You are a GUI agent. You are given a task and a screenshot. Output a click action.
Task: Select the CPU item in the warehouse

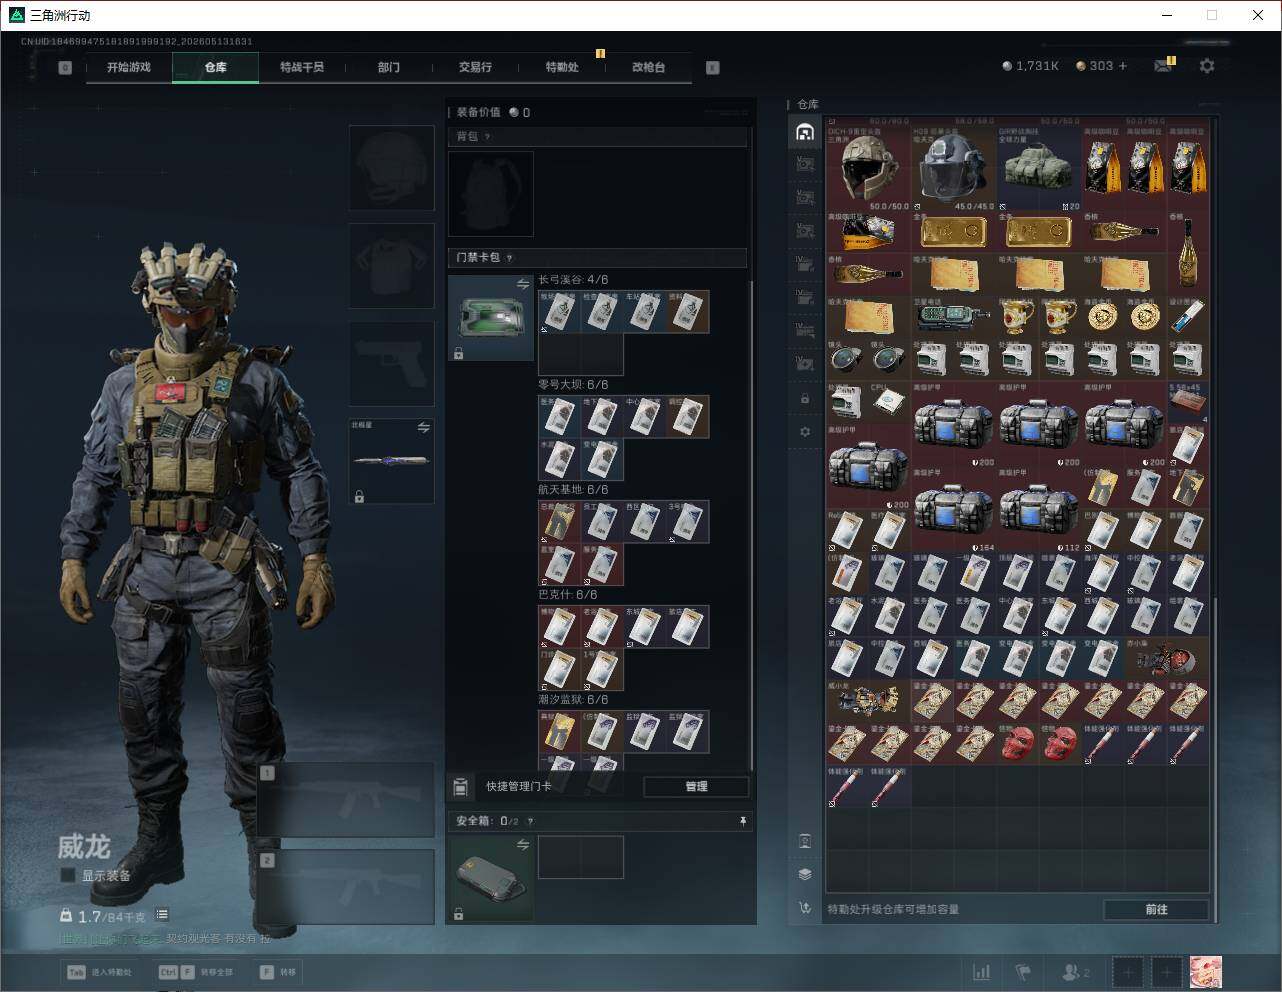tap(889, 401)
